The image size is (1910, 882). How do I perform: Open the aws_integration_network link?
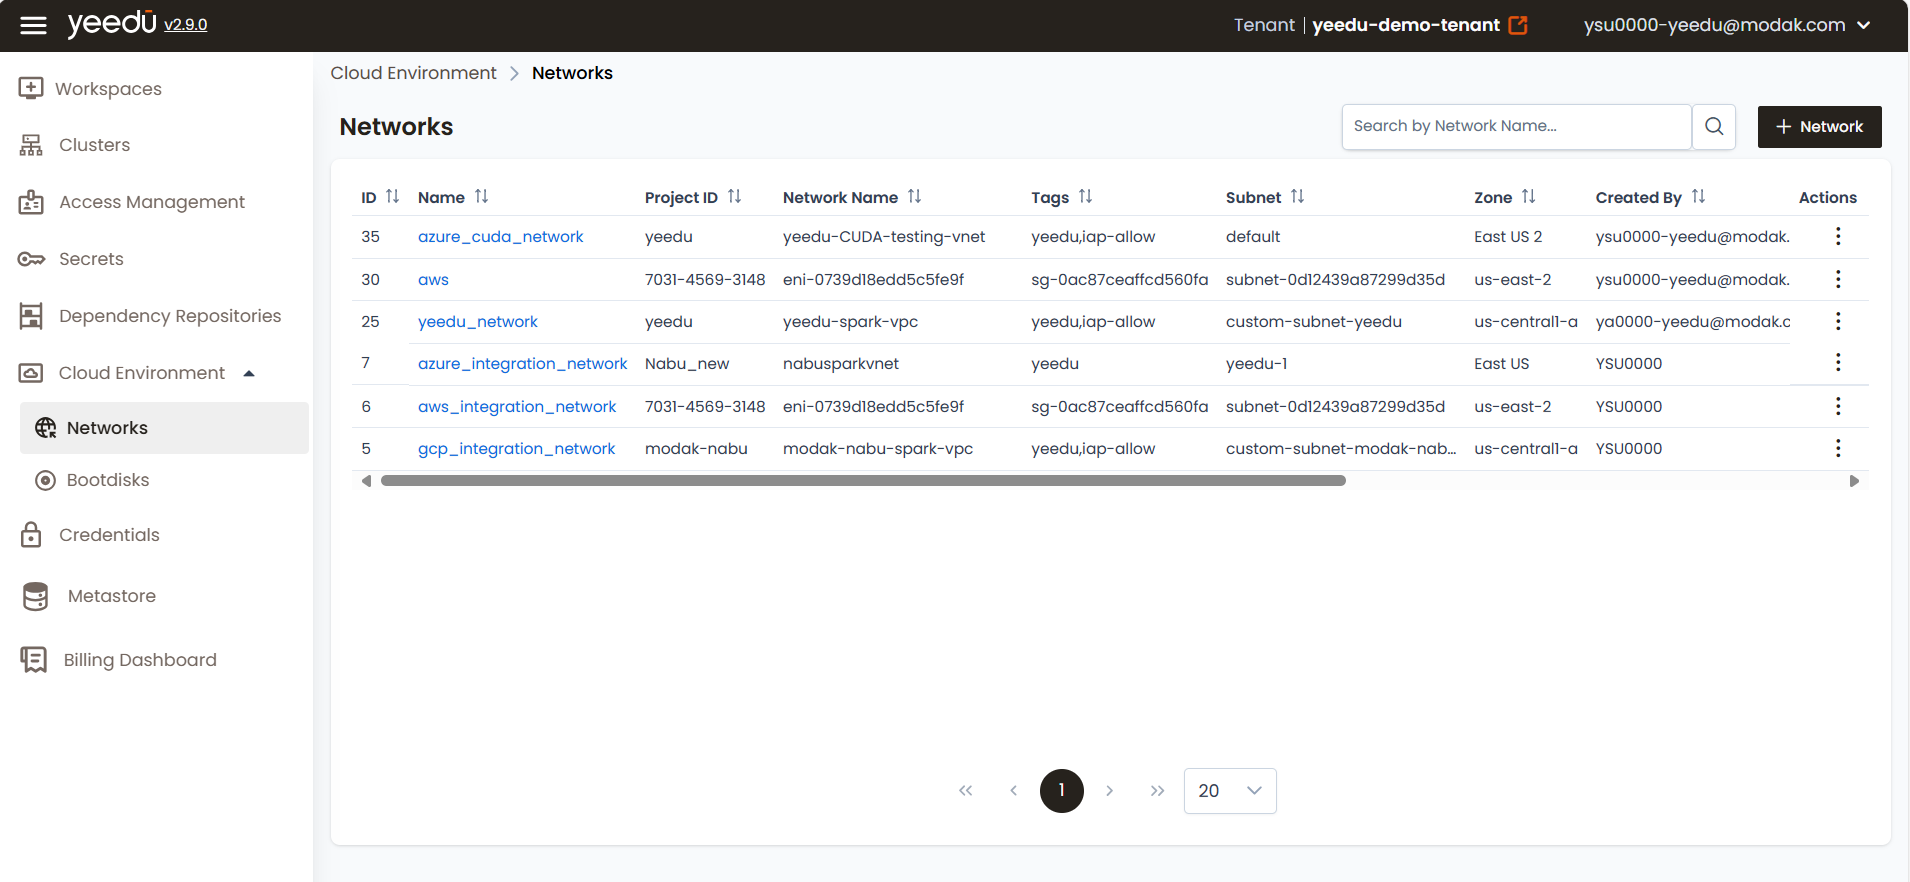517,407
